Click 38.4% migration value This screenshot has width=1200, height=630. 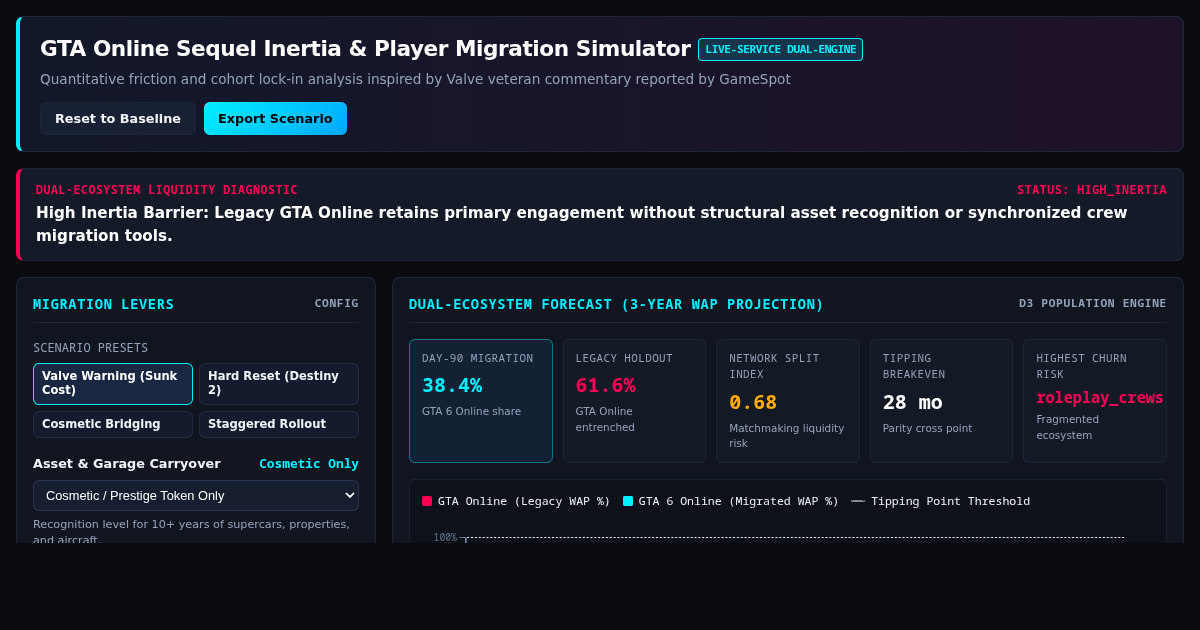452,385
